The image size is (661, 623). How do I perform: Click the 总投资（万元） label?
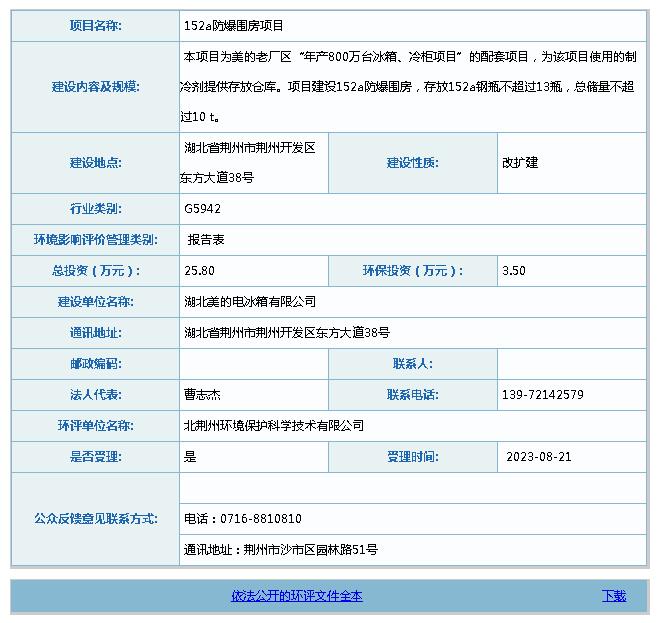[x=96, y=271]
